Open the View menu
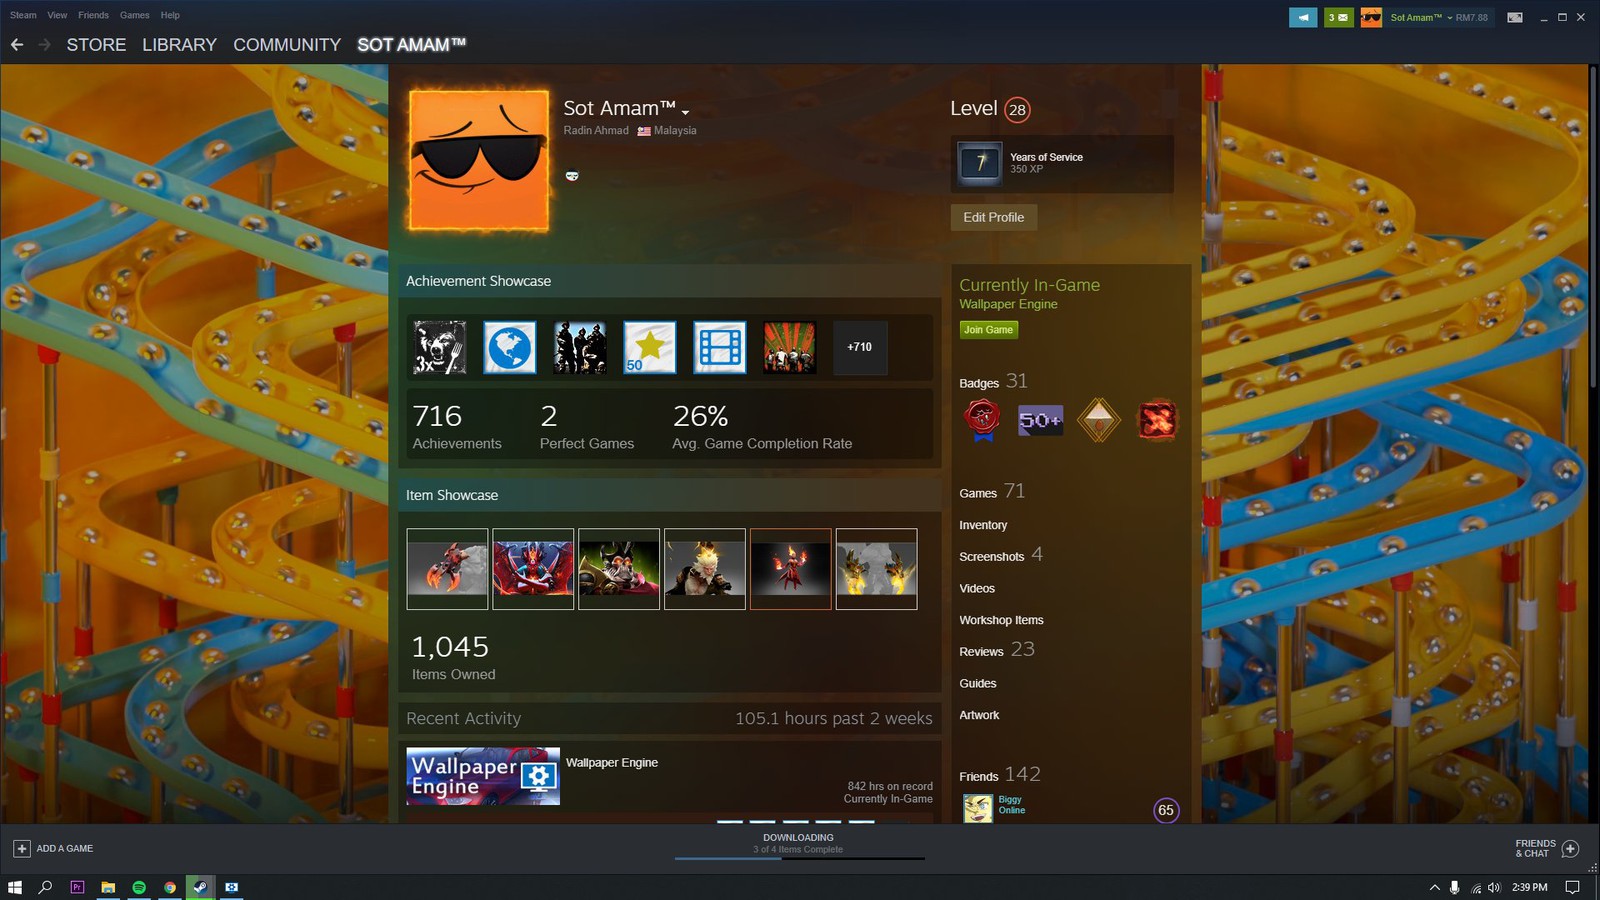Image resolution: width=1600 pixels, height=900 pixels. pyautogui.click(x=57, y=15)
